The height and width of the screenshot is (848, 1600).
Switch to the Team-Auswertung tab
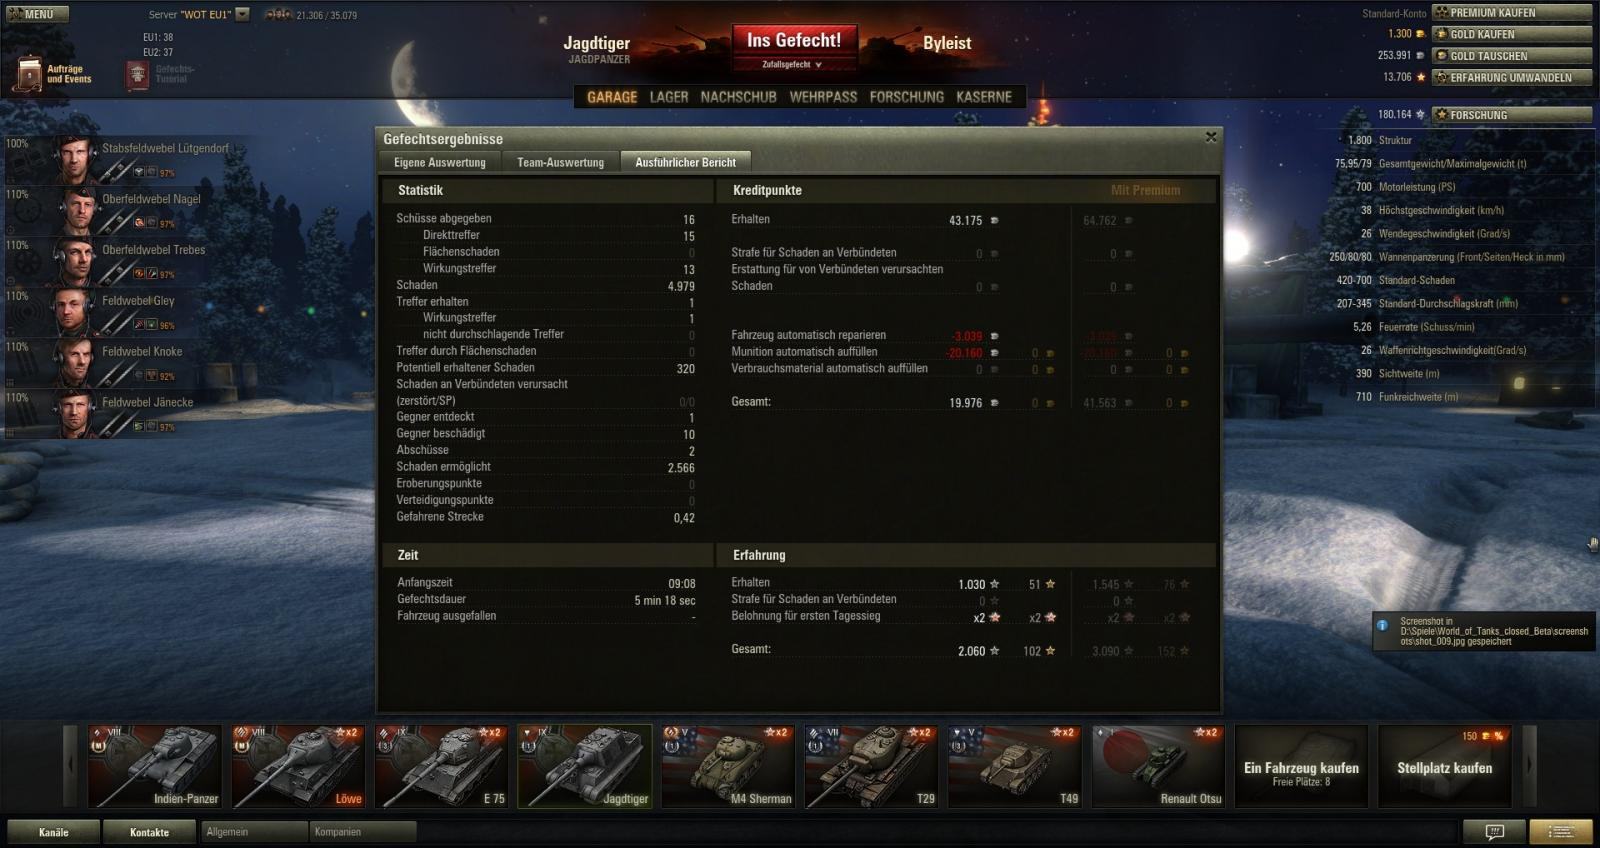coord(560,162)
